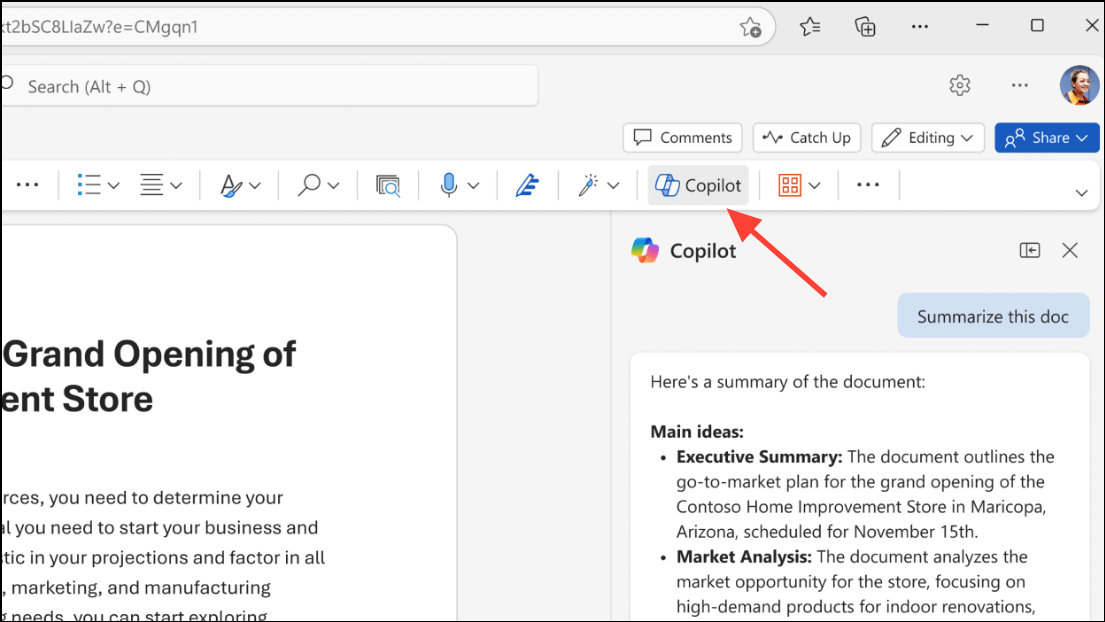Click the Designer magic wand icon
Image resolution: width=1105 pixels, height=622 pixels.
(x=588, y=185)
